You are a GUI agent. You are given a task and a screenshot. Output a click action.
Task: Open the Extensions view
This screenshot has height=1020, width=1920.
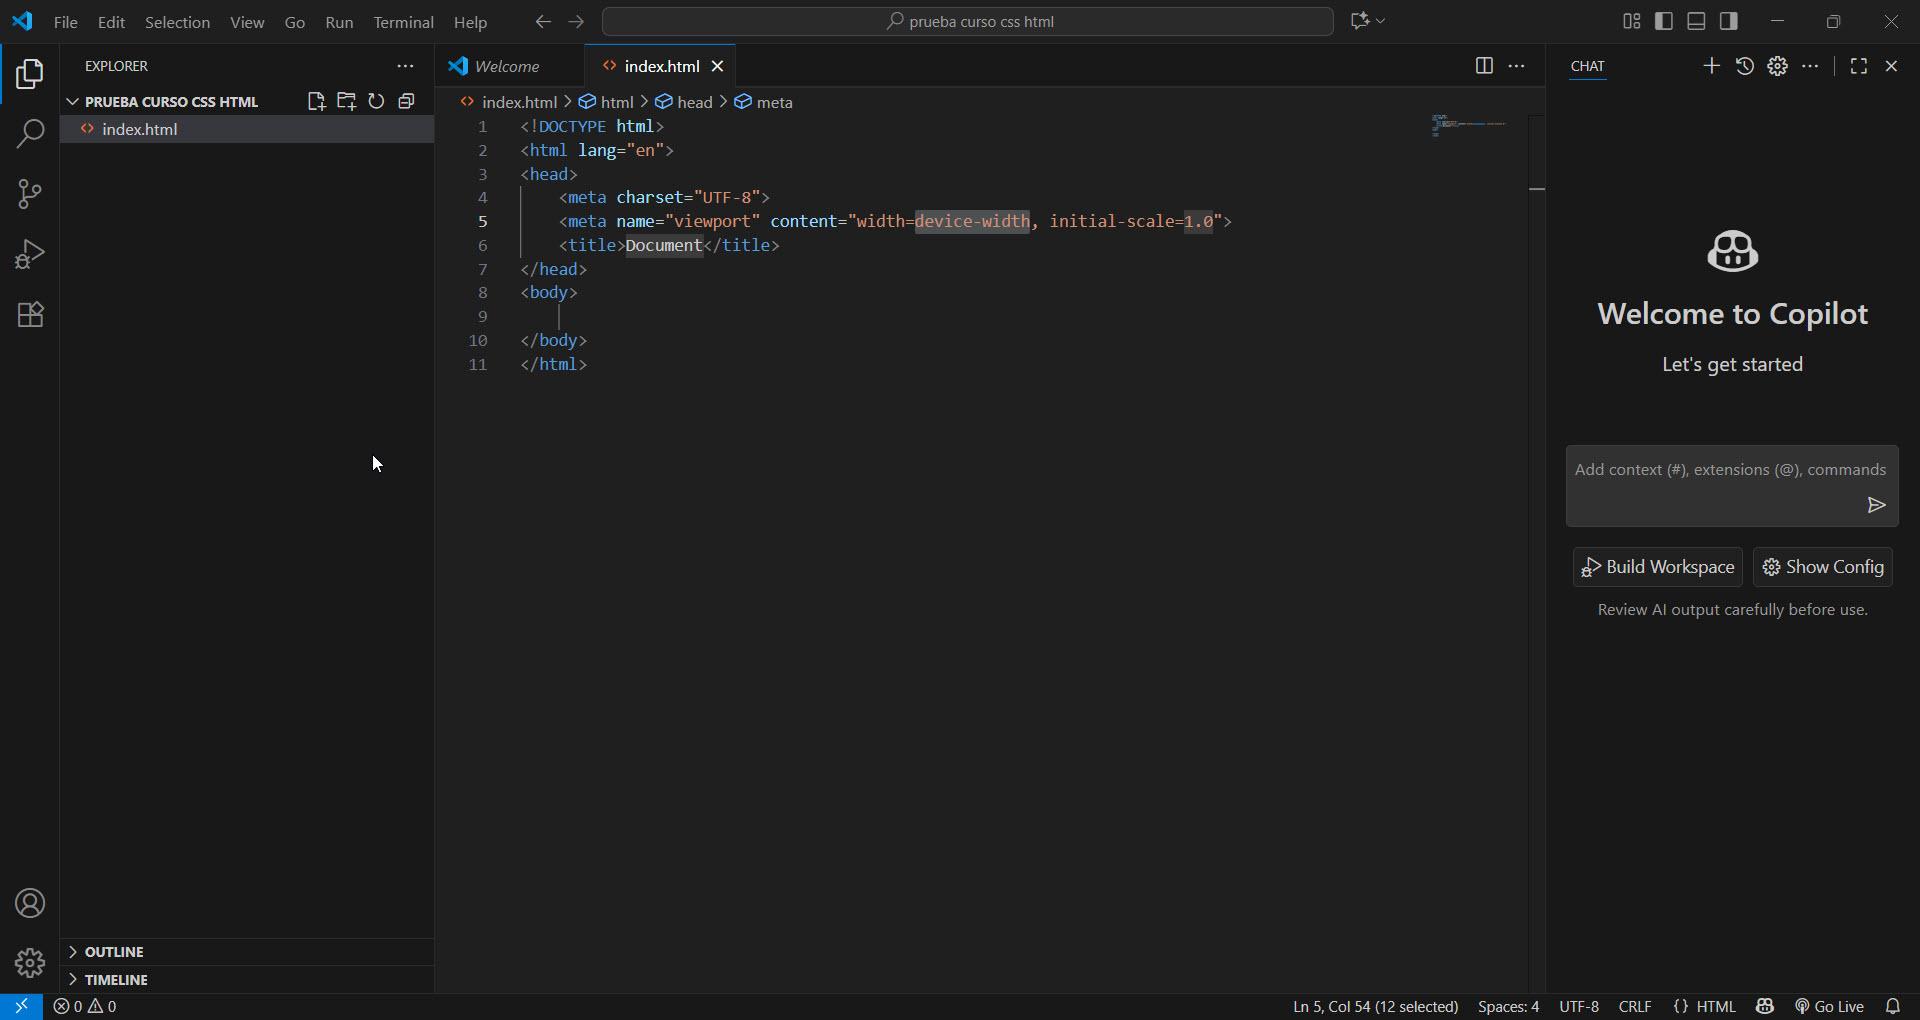[x=30, y=314]
